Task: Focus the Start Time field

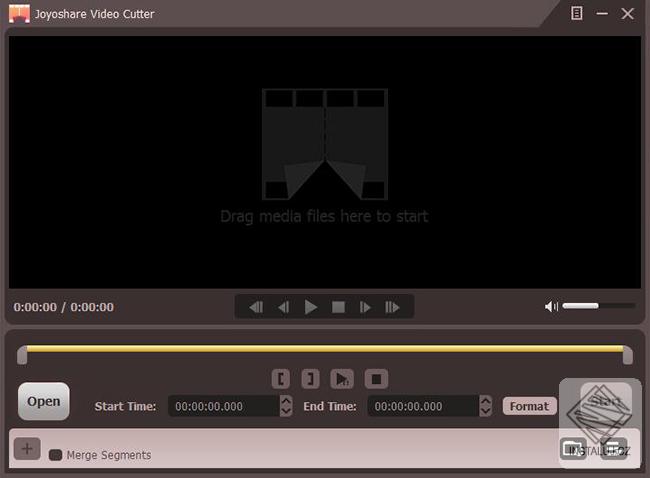Action: point(224,406)
